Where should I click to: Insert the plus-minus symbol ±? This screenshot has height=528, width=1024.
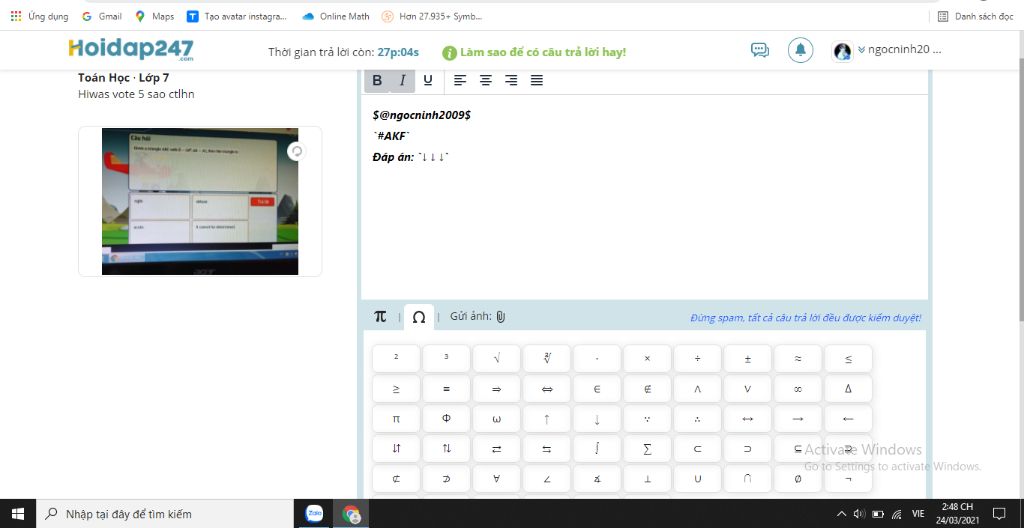pos(748,359)
